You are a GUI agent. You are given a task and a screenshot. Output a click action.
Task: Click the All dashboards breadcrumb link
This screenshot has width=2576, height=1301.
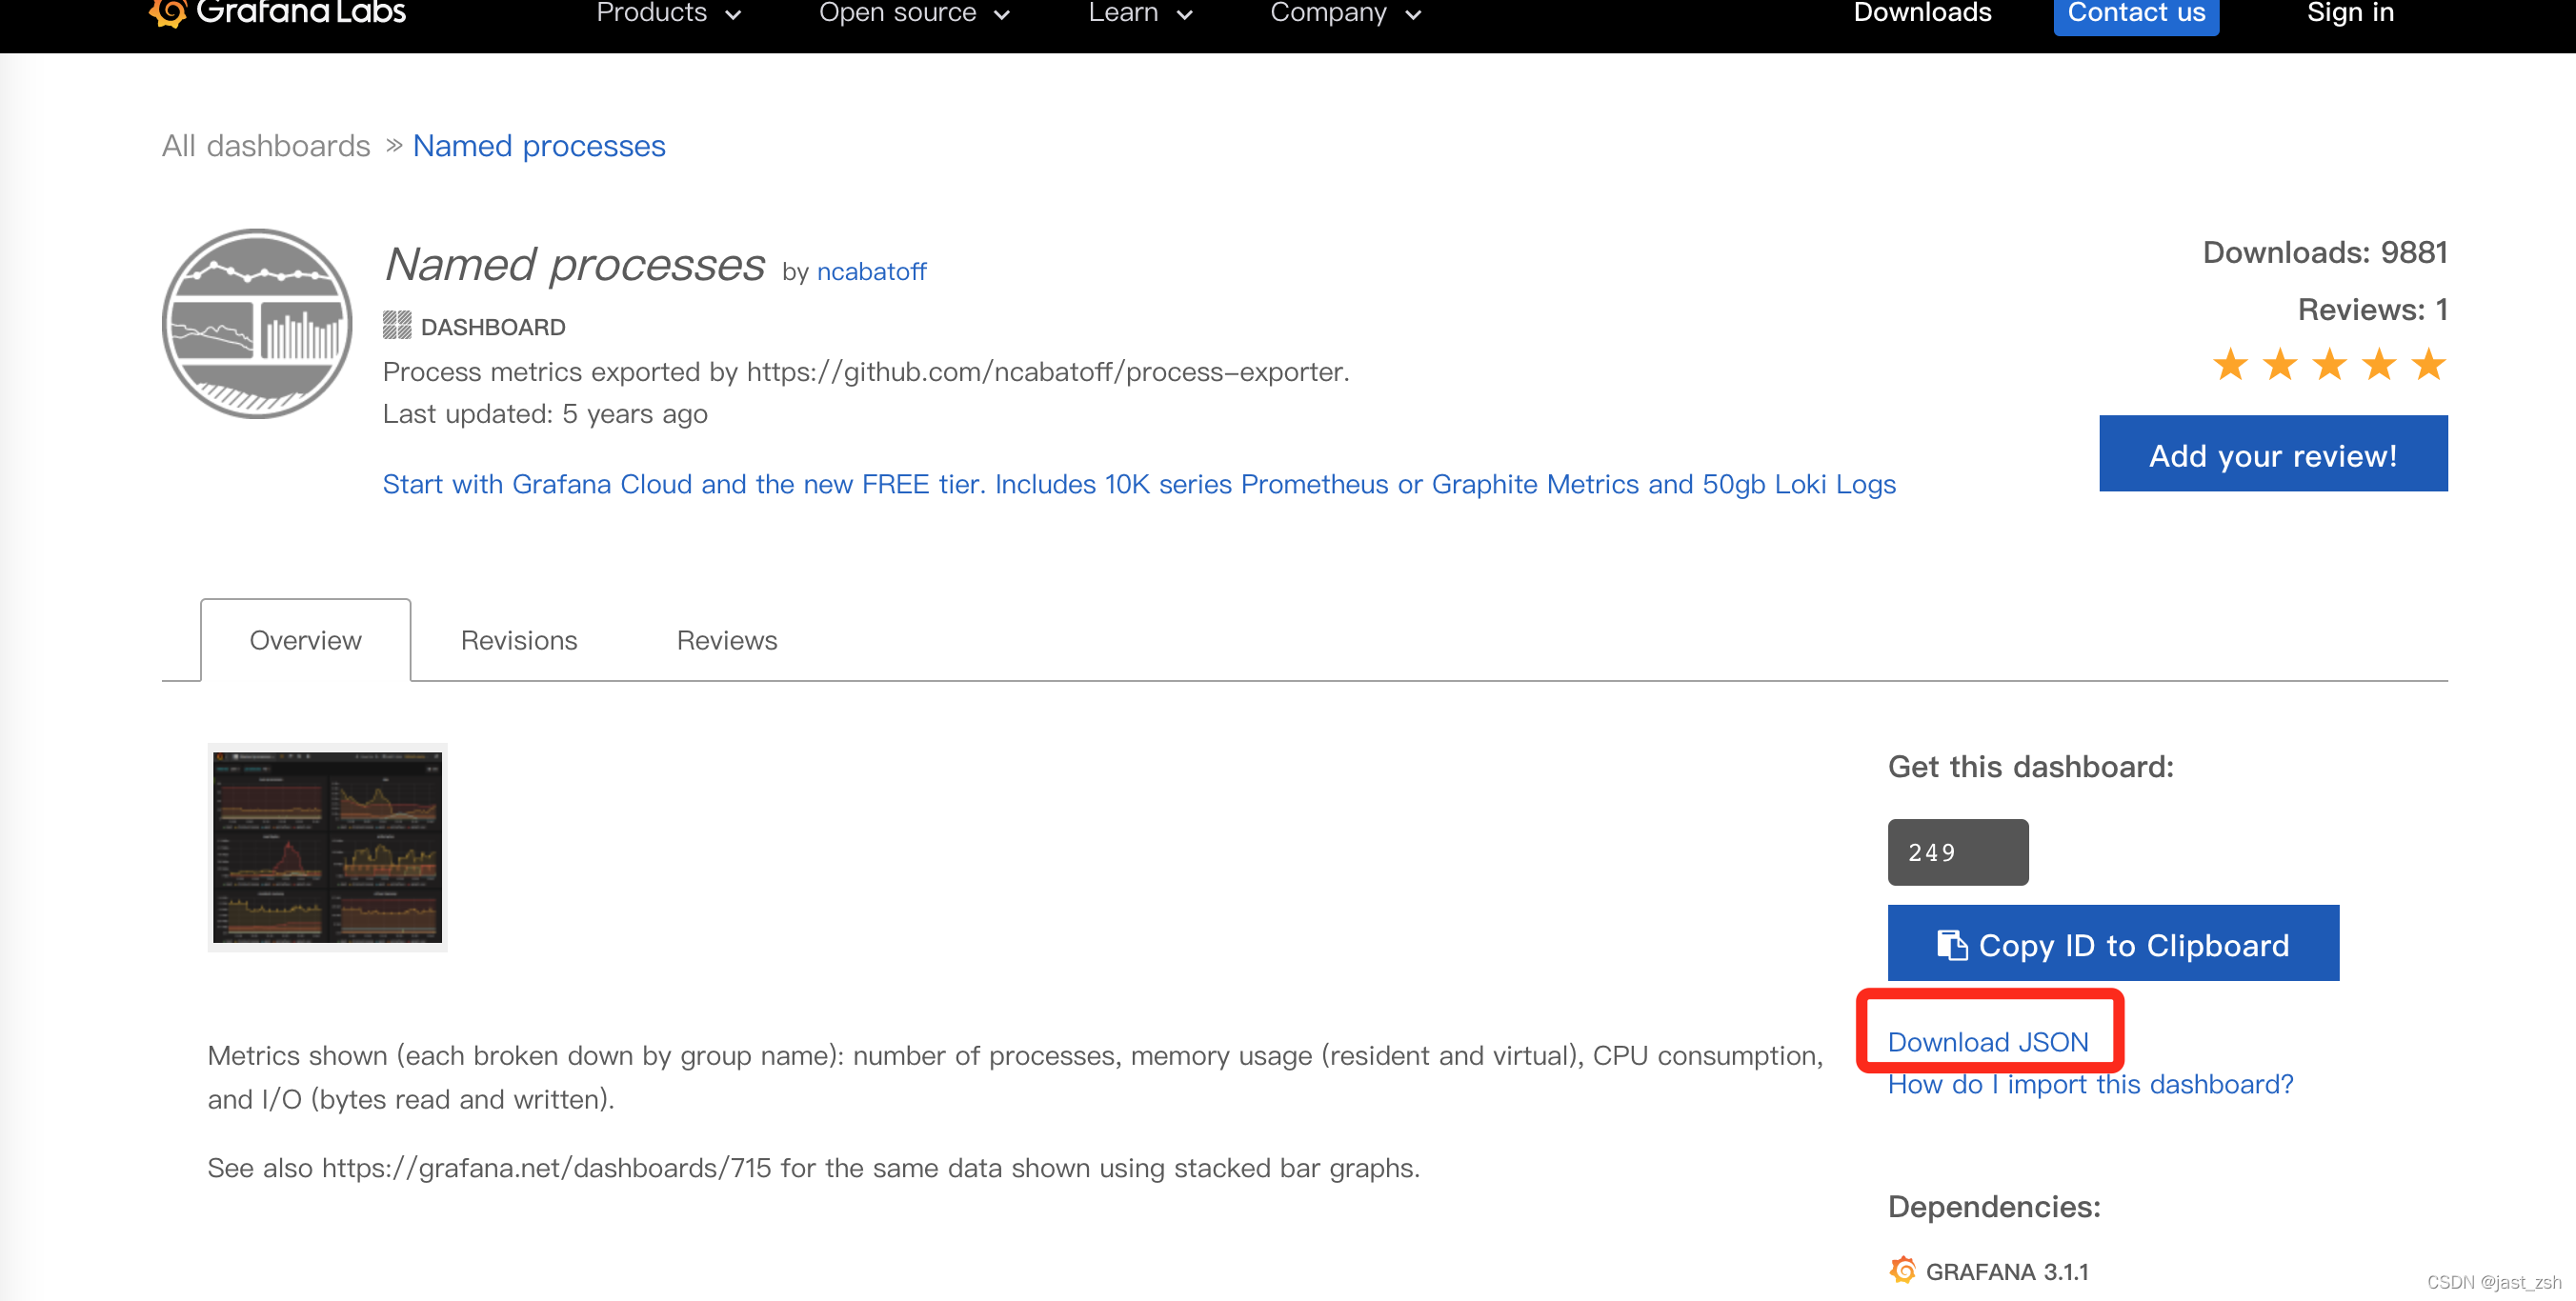(266, 145)
